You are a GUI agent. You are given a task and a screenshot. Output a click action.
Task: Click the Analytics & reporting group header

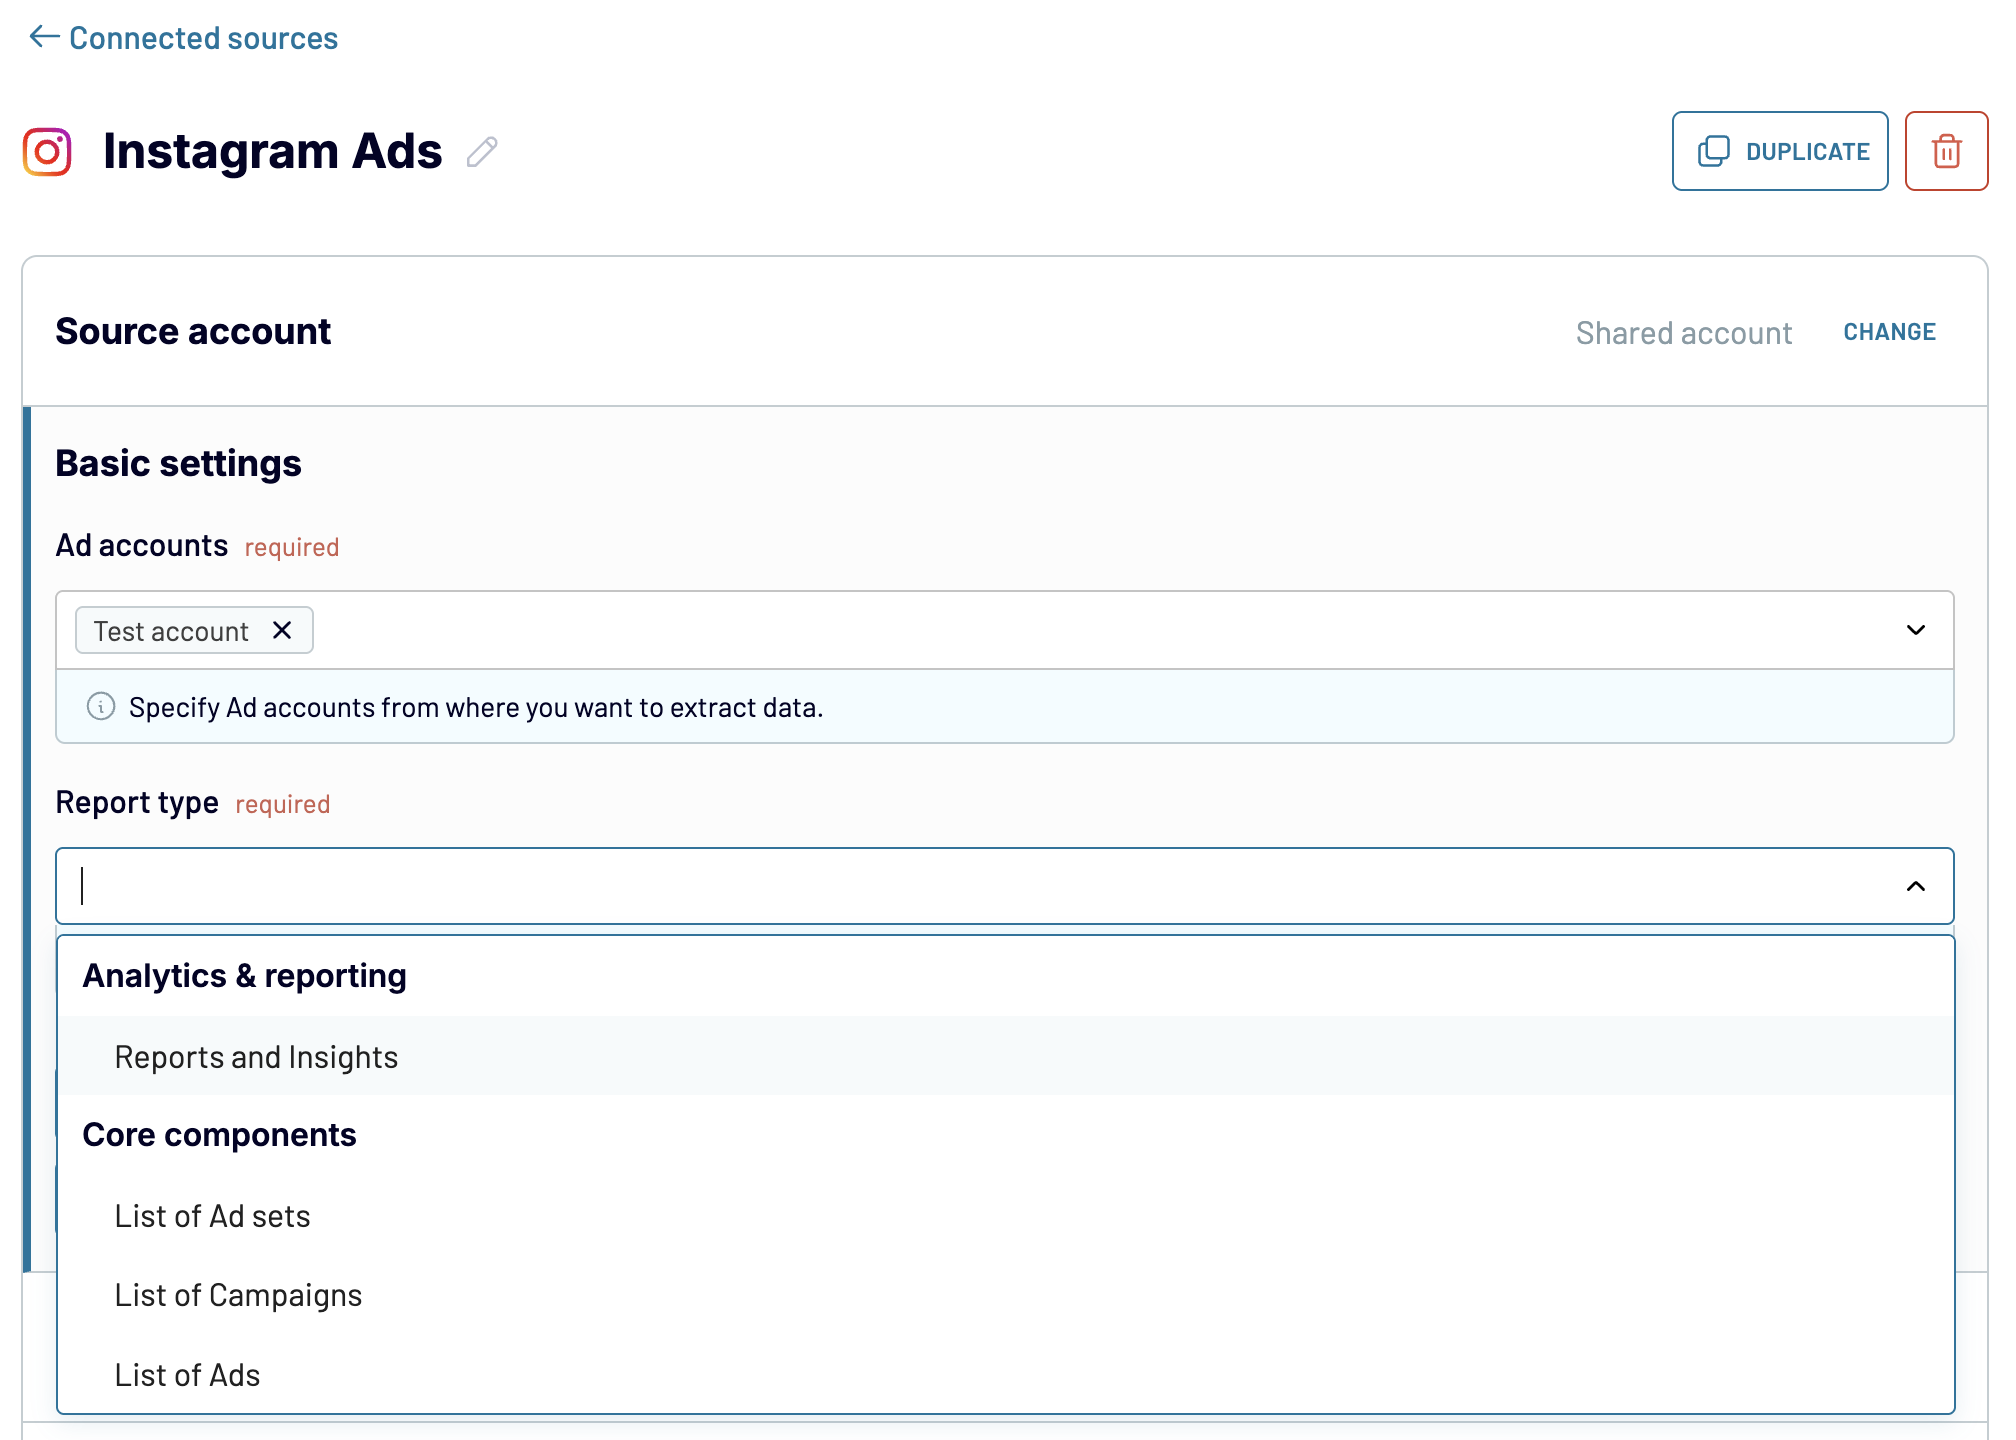(244, 975)
